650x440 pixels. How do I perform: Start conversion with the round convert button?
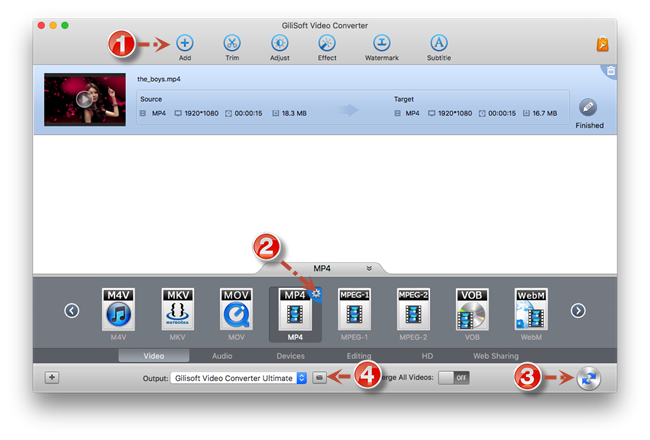coord(587,378)
